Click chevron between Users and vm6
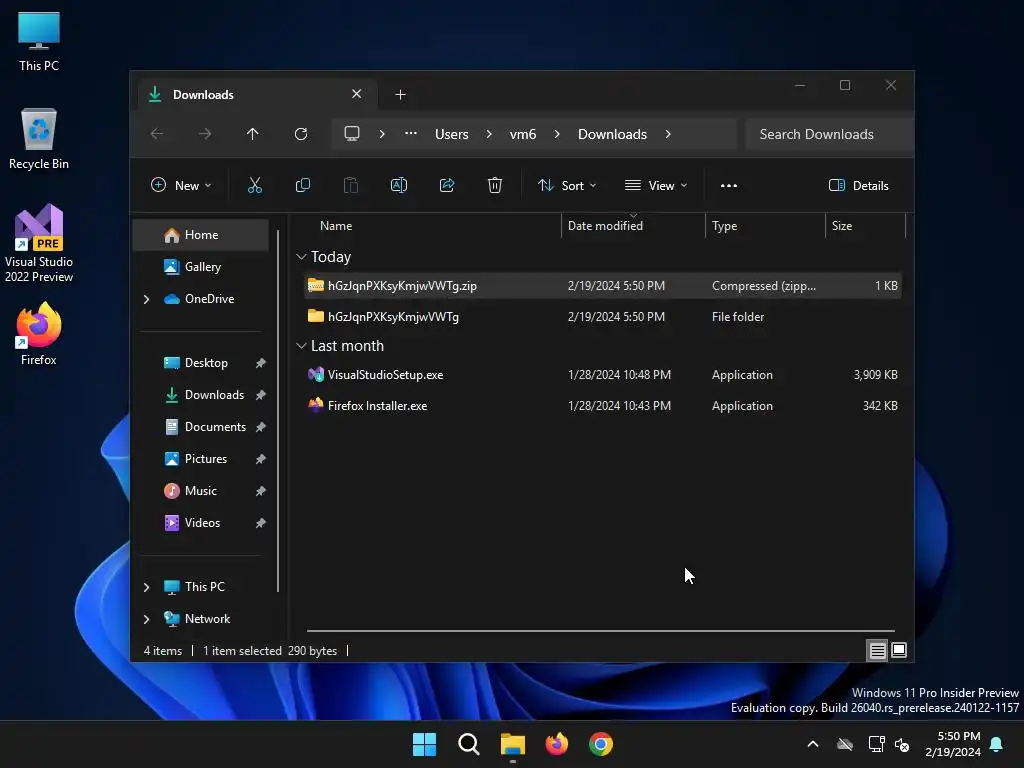The height and width of the screenshot is (768, 1024). [x=488, y=134]
